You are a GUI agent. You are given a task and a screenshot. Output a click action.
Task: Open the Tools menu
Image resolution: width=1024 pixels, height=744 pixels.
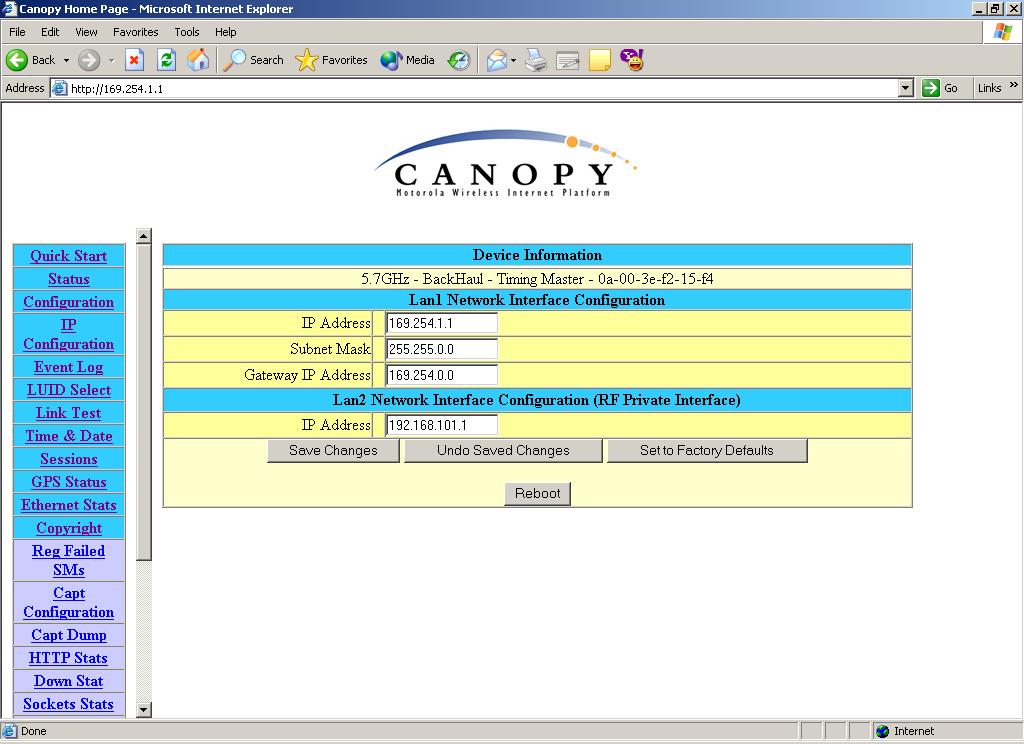coord(186,32)
